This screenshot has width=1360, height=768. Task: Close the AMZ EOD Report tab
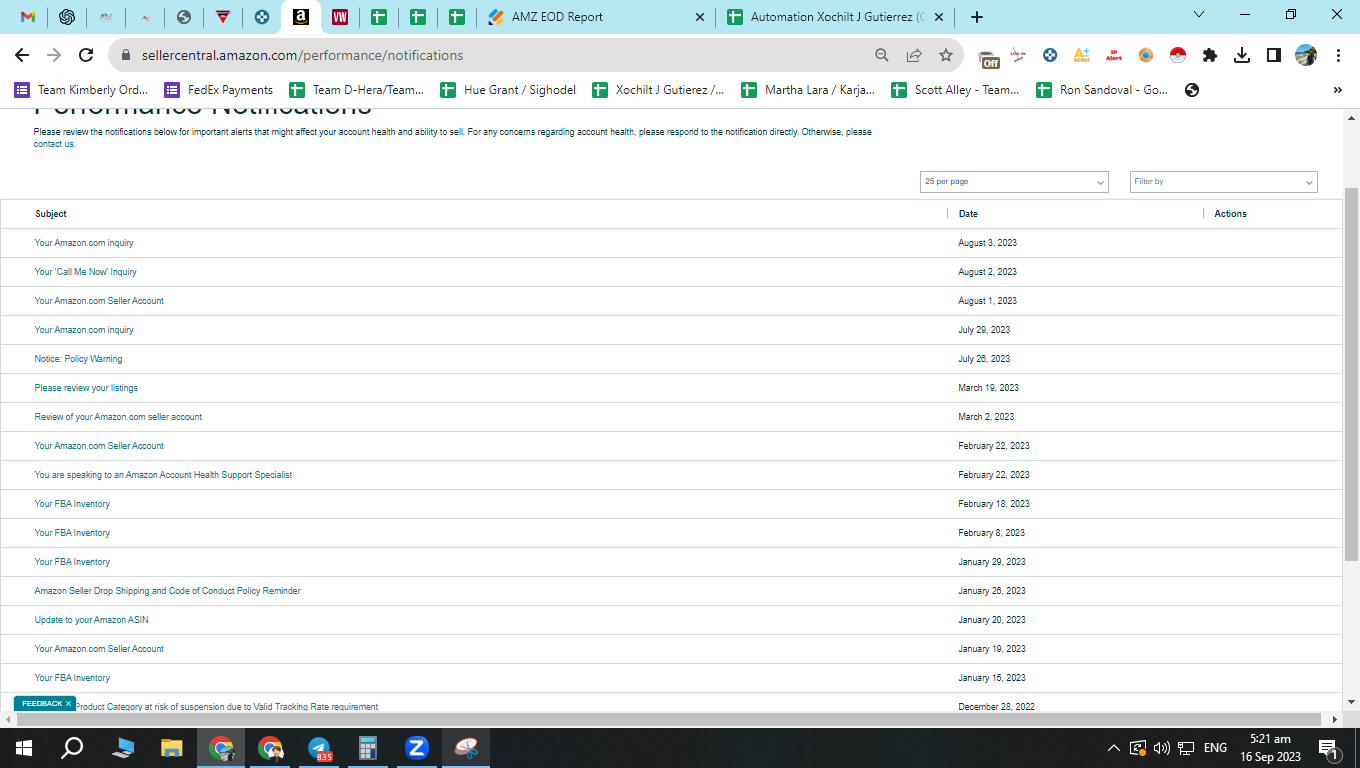coord(699,17)
